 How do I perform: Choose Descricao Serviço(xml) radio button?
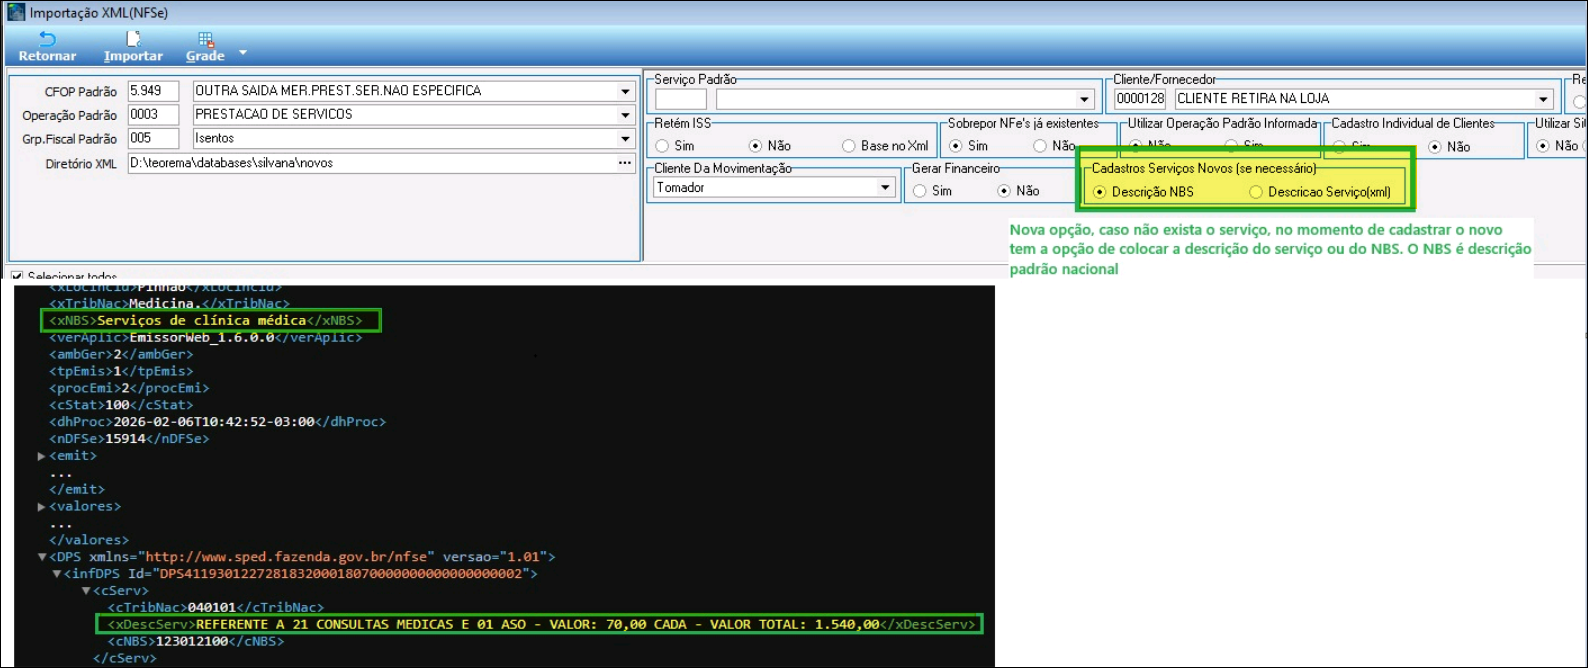[1256, 192]
